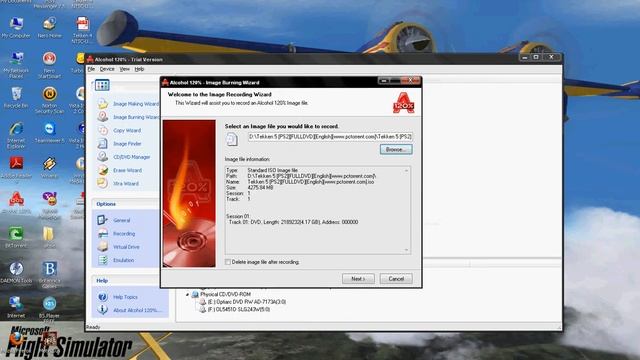640x360 pixels.
Task: Open My Computer desktop icon
Action: coord(16,28)
